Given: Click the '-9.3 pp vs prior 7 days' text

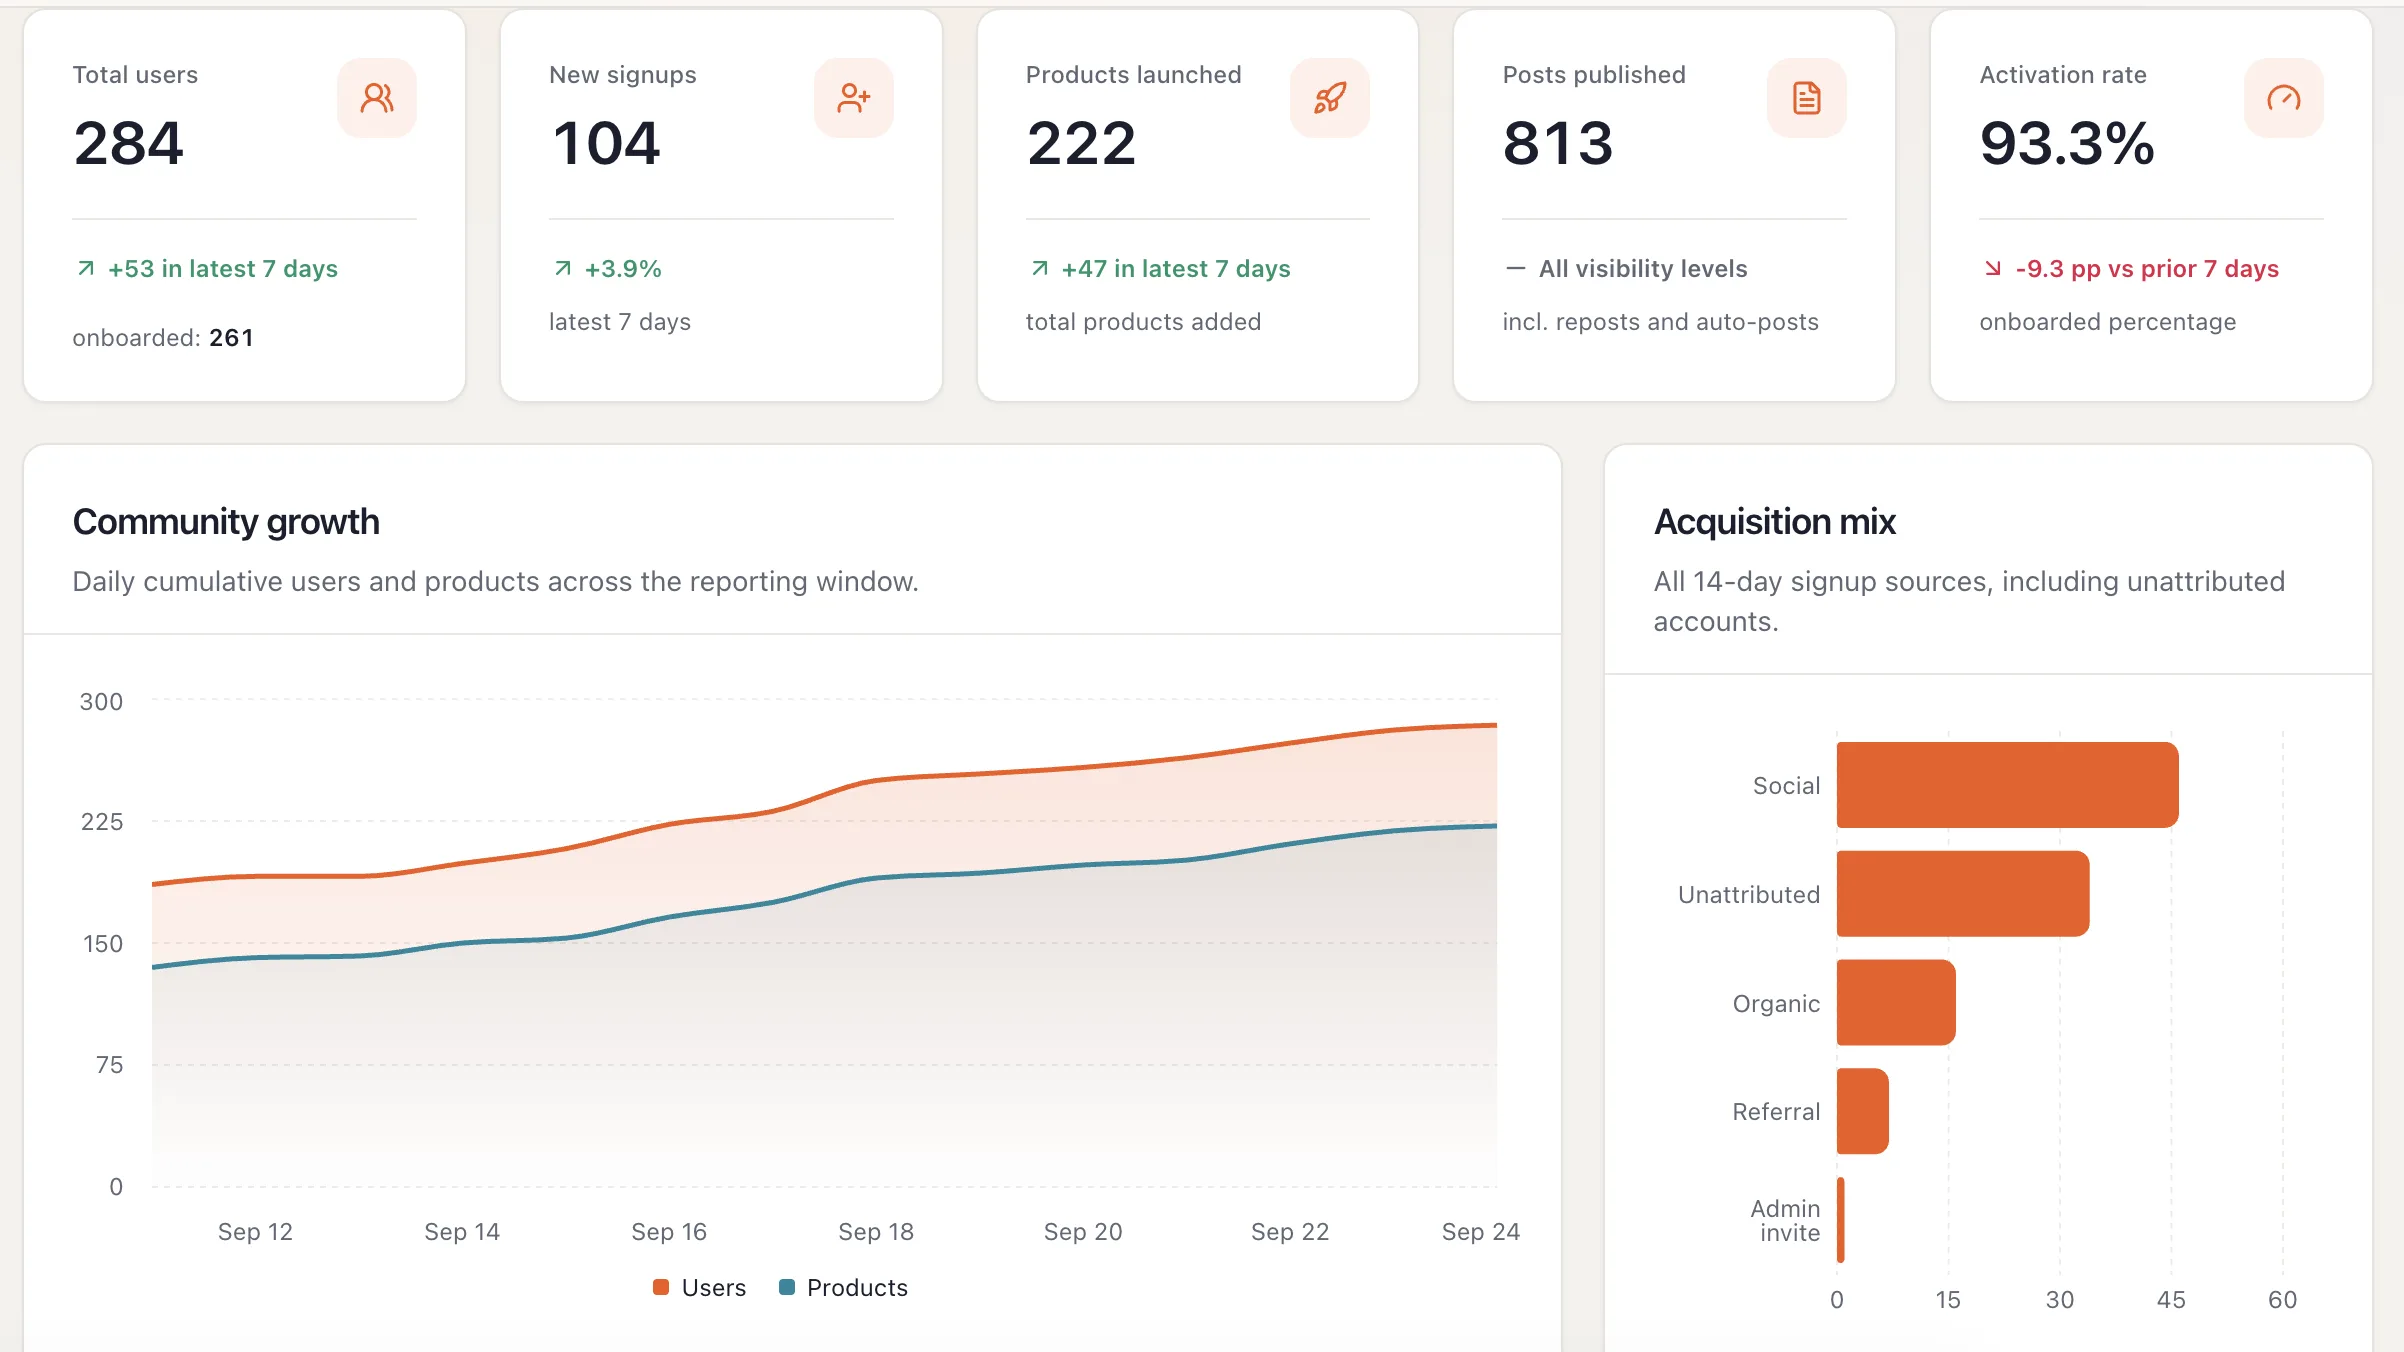Looking at the screenshot, I should coord(2147,269).
